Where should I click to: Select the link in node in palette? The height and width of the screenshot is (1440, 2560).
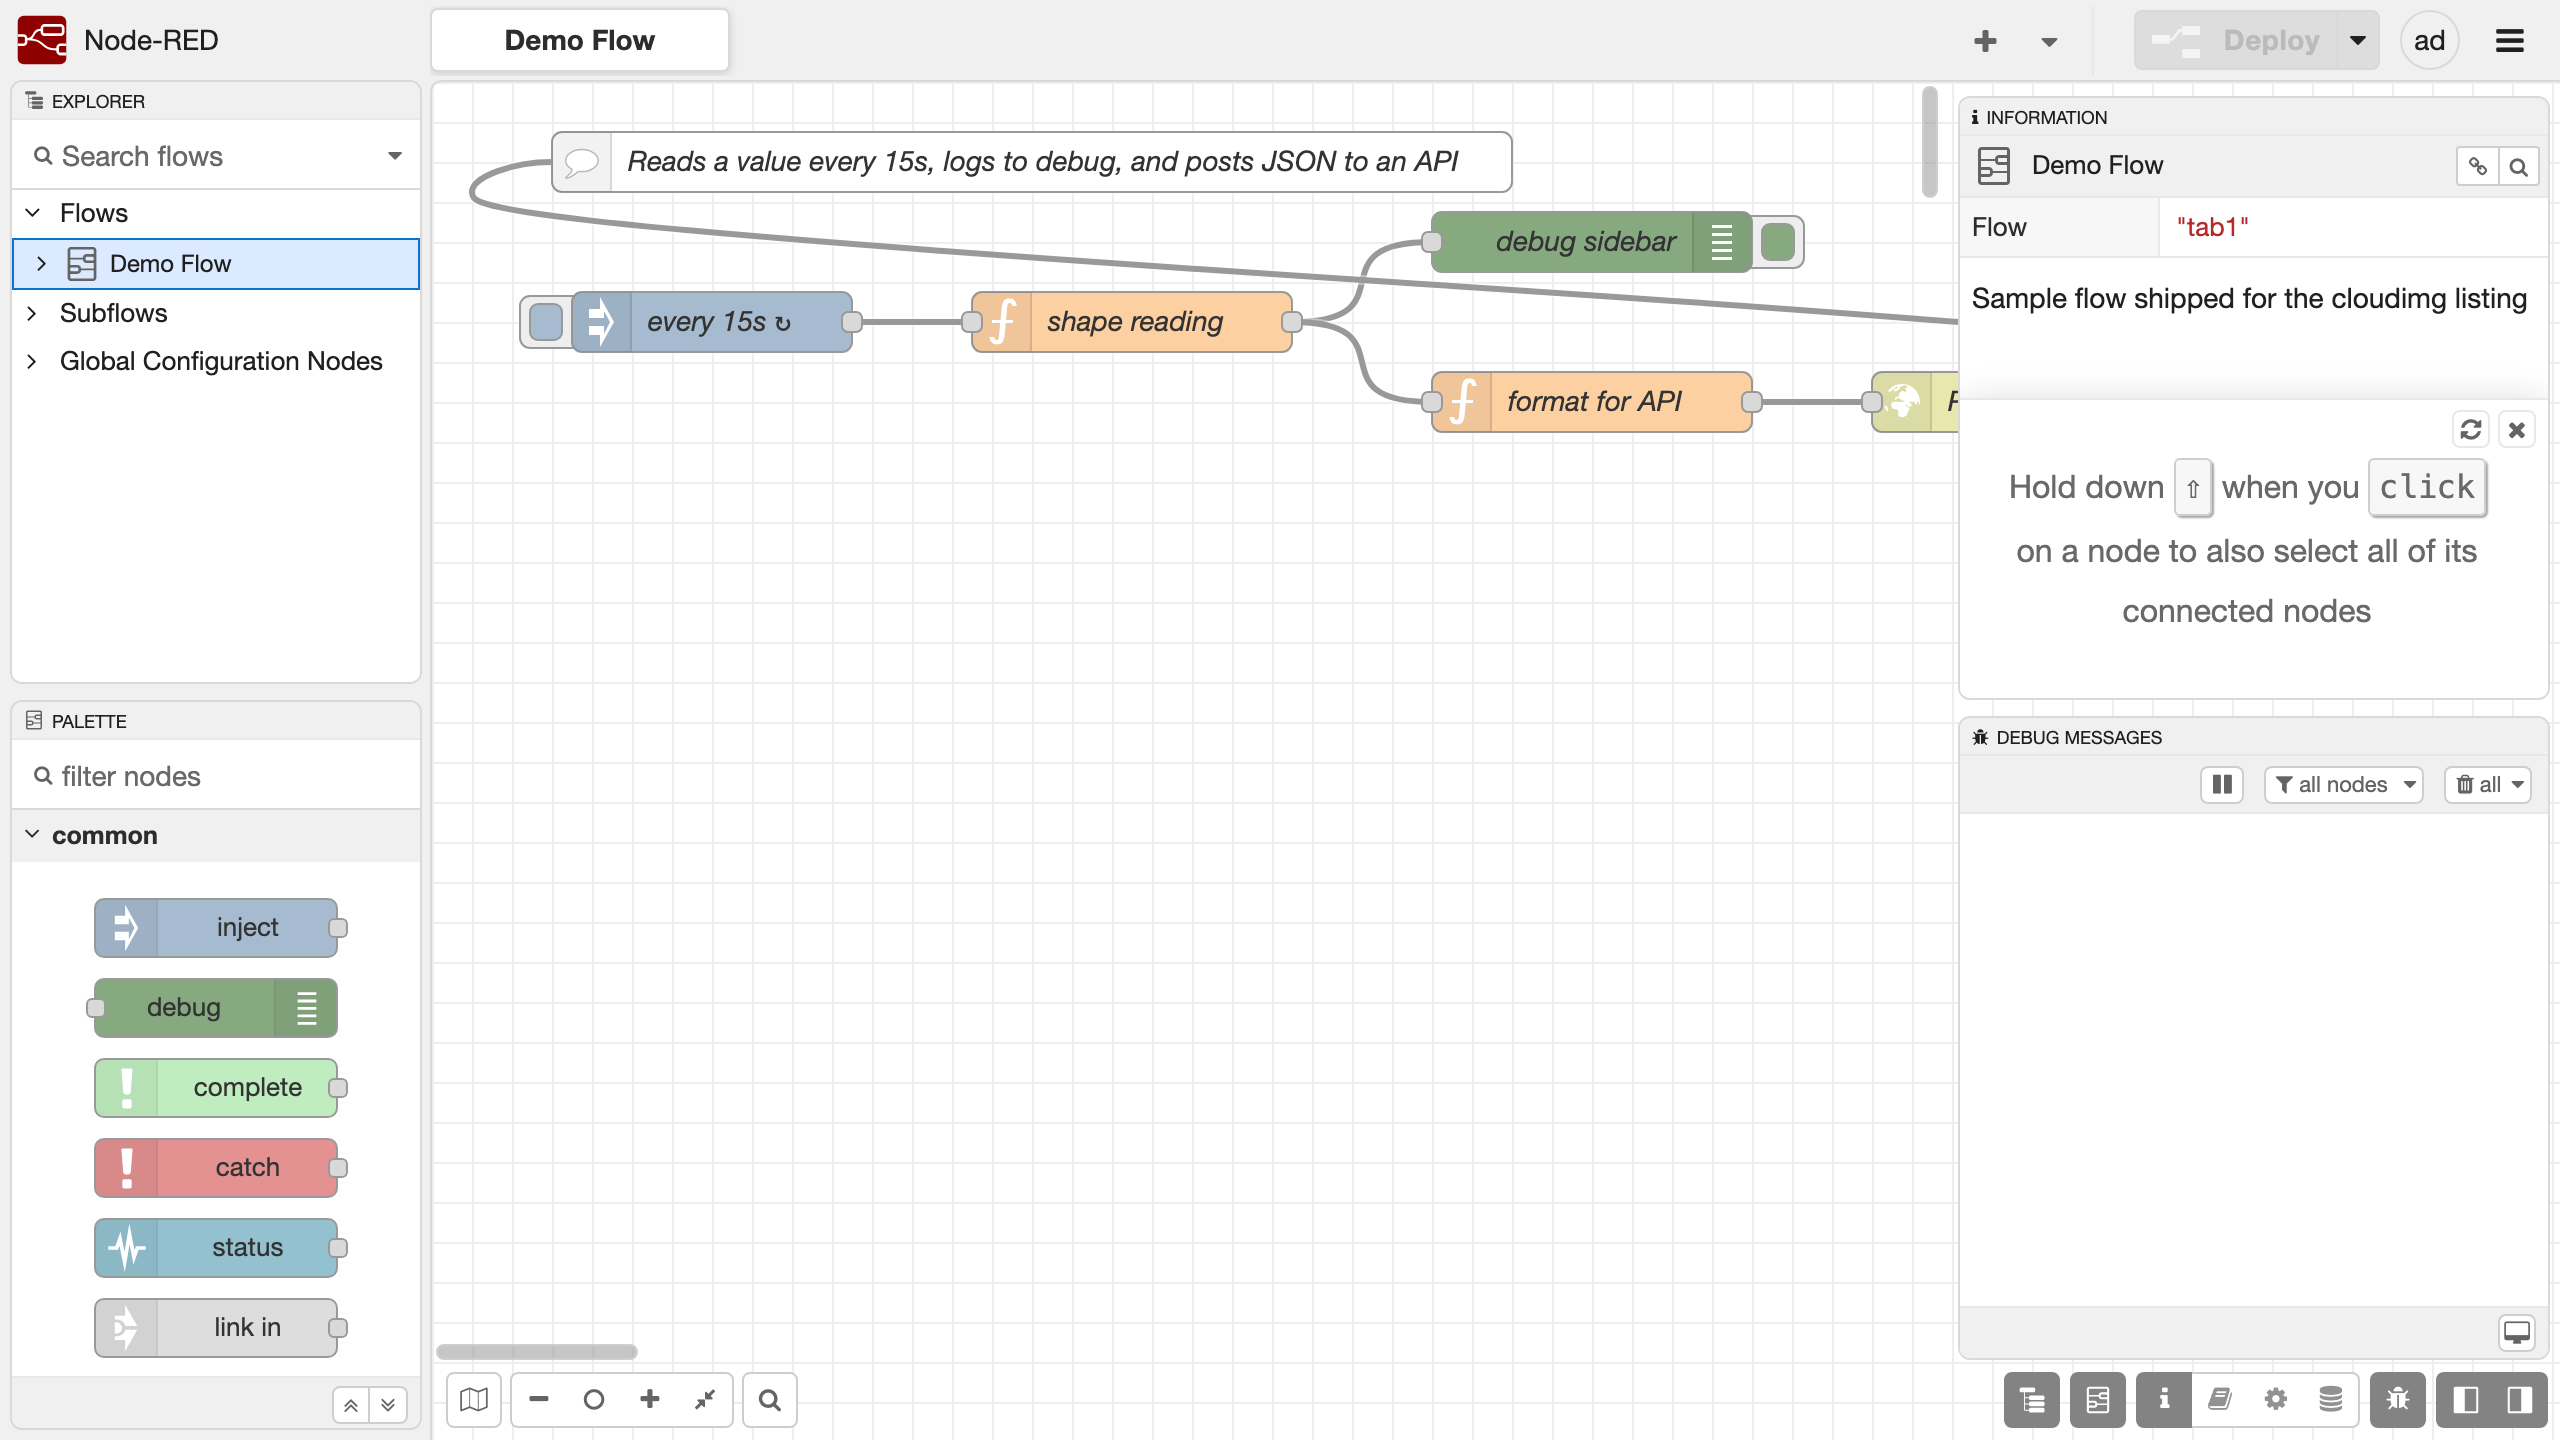pos(216,1328)
